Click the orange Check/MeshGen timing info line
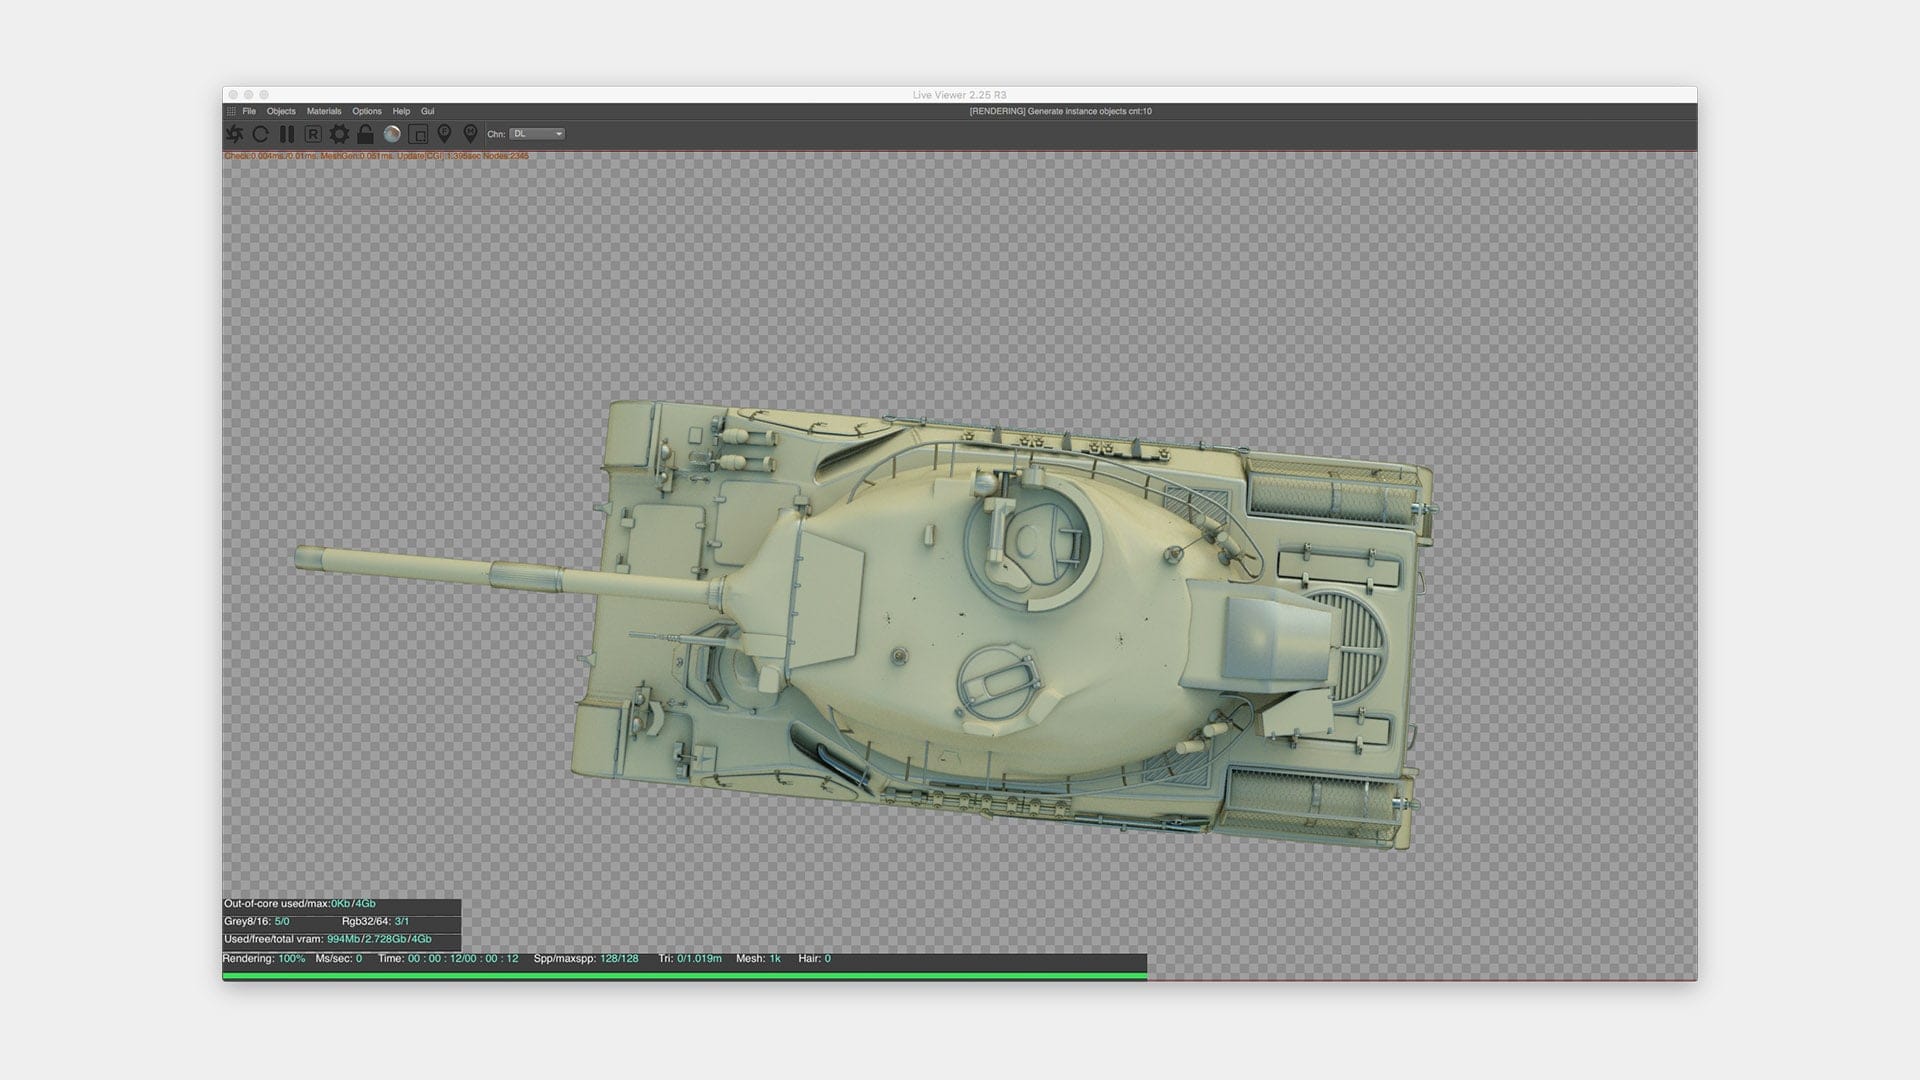1920x1080 pixels. [x=376, y=156]
